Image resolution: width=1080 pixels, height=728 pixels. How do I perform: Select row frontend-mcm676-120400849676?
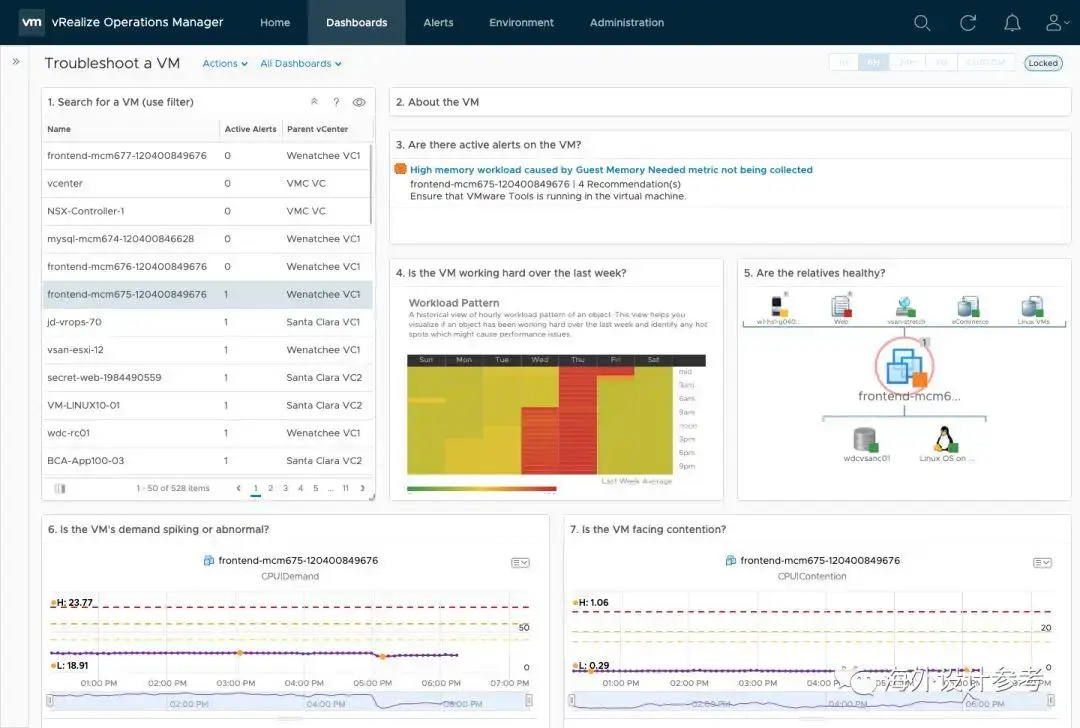click(x=207, y=267)
